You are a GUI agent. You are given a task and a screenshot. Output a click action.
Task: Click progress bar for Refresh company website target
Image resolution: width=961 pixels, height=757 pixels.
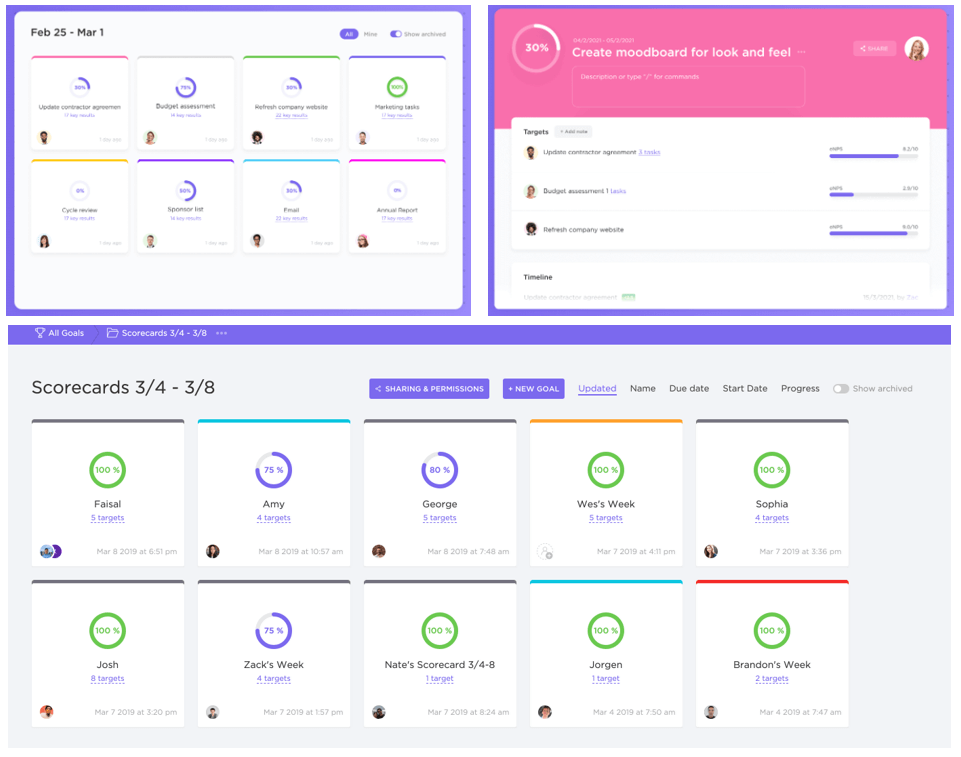pyautogui.click(x=873, y=234)
